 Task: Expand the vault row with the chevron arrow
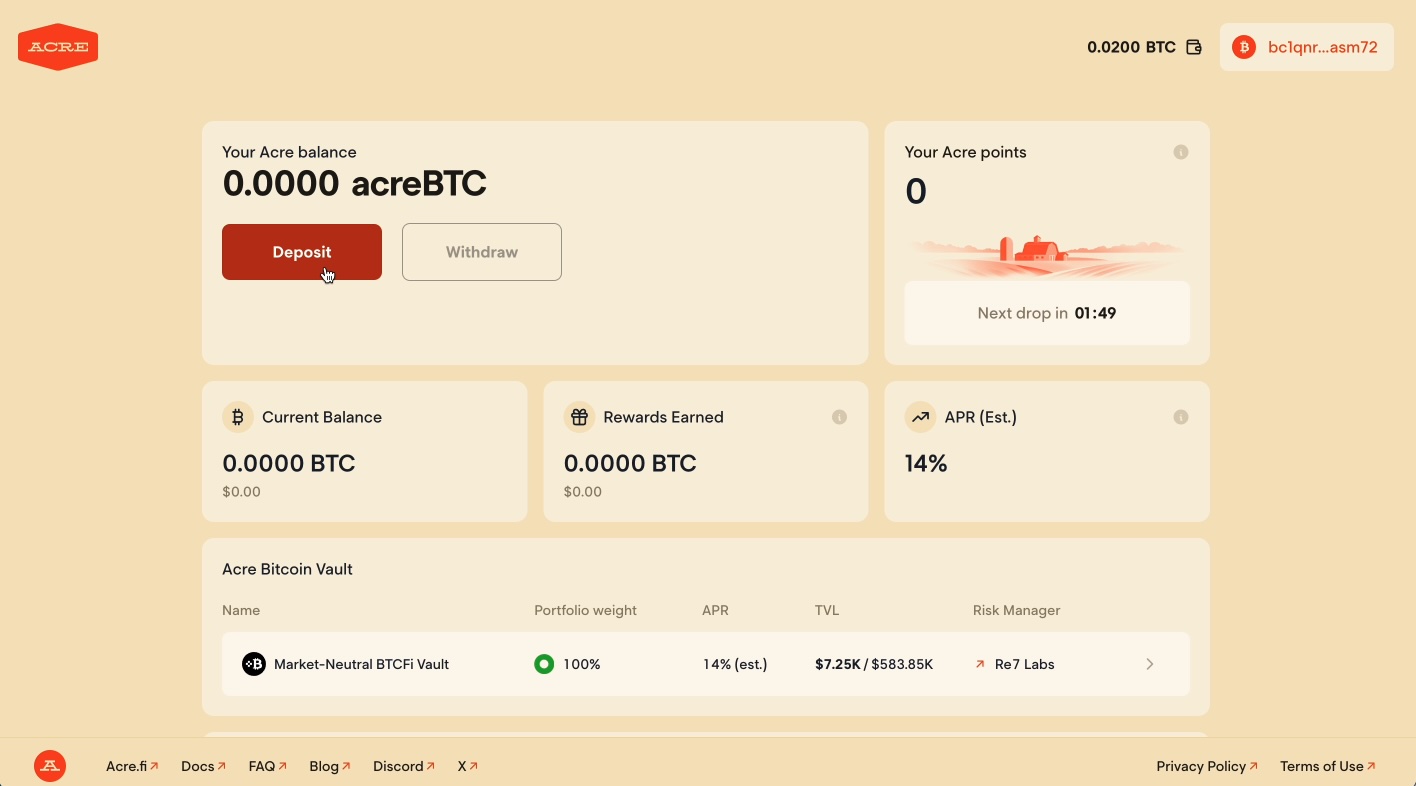point(1150,664)
